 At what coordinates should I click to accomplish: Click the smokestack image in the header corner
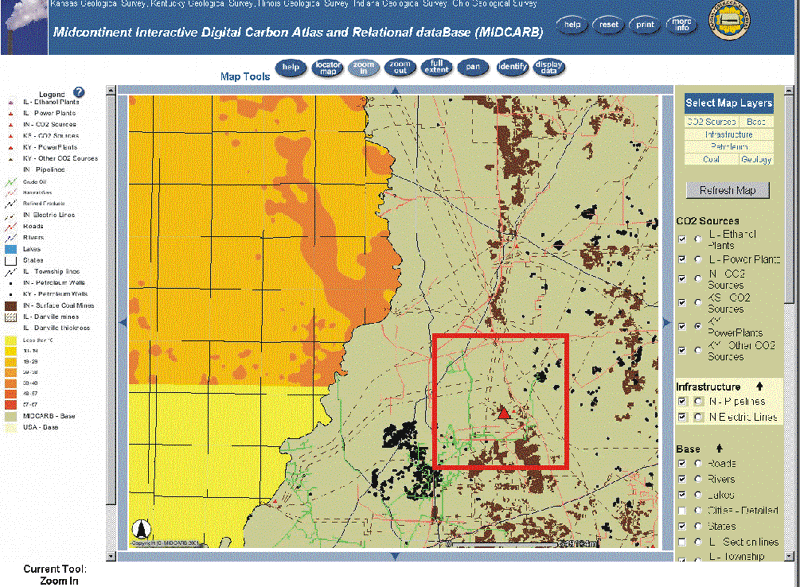(x=24, y=27)
